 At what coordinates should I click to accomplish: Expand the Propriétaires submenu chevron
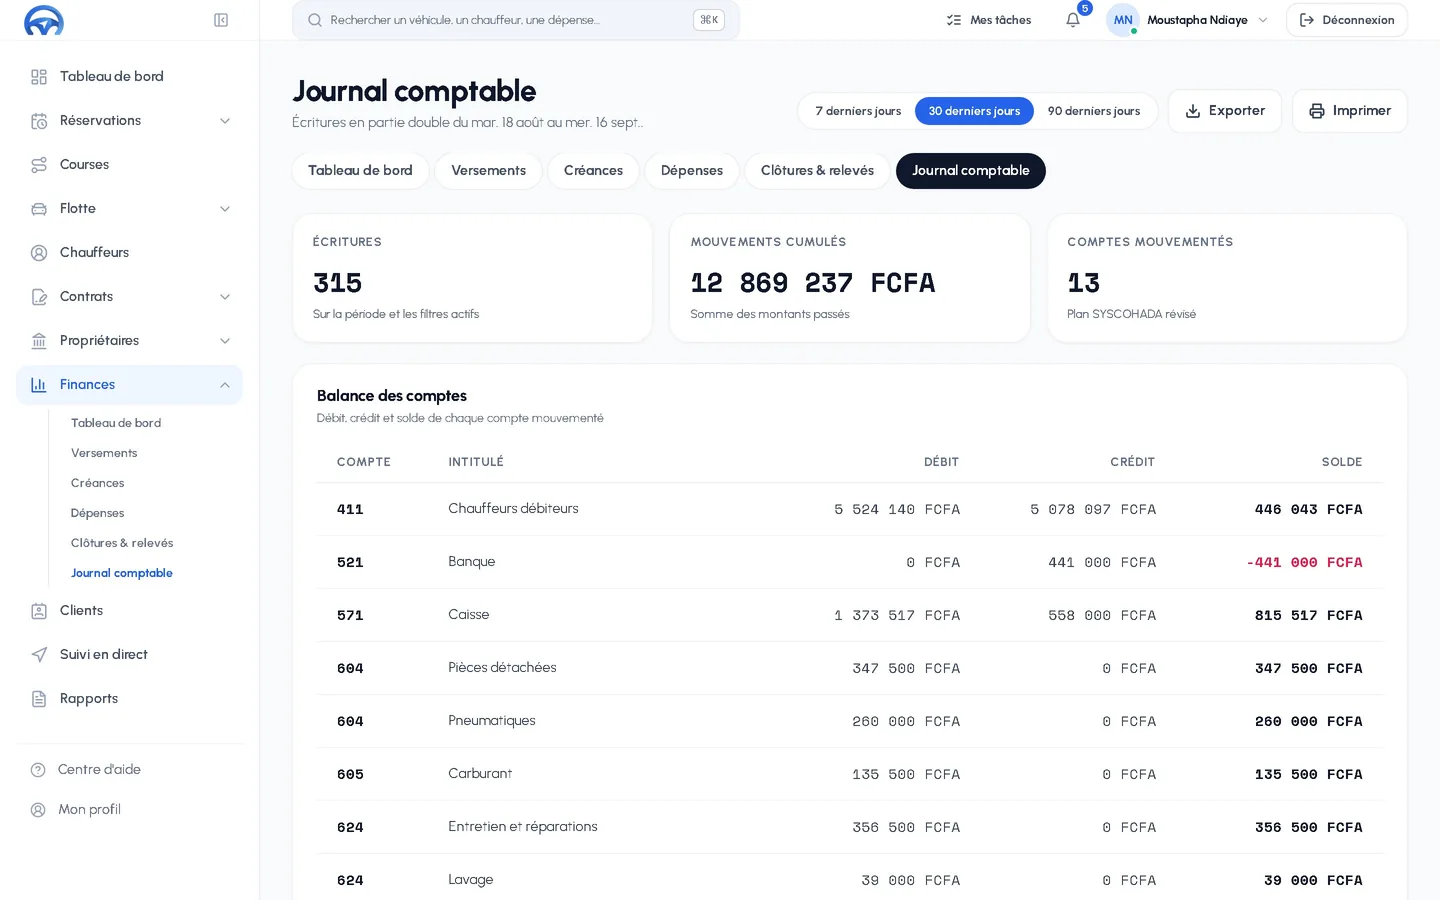(x=225, y=341)
